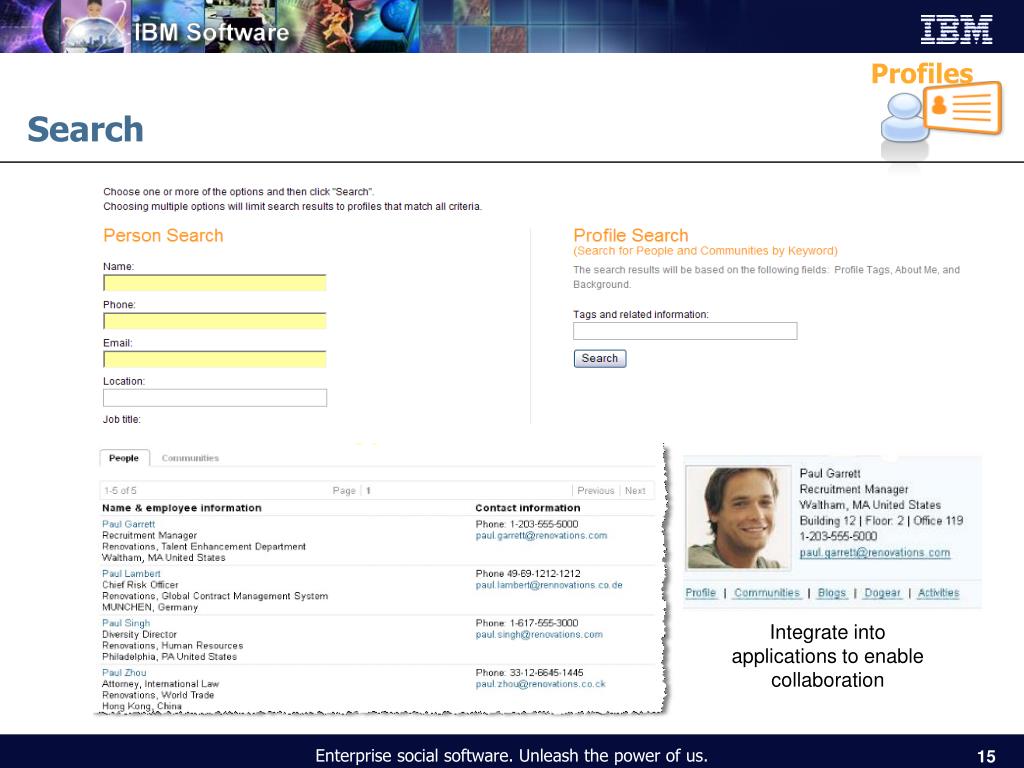Click 'Recruitment Manager' text in results list
The width and height of the screenshot is (1024, 768).
(150, 536)
